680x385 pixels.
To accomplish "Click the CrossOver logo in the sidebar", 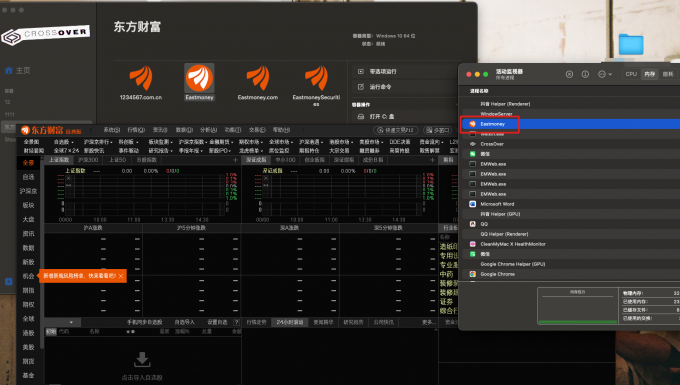I will tap(46, 34).
